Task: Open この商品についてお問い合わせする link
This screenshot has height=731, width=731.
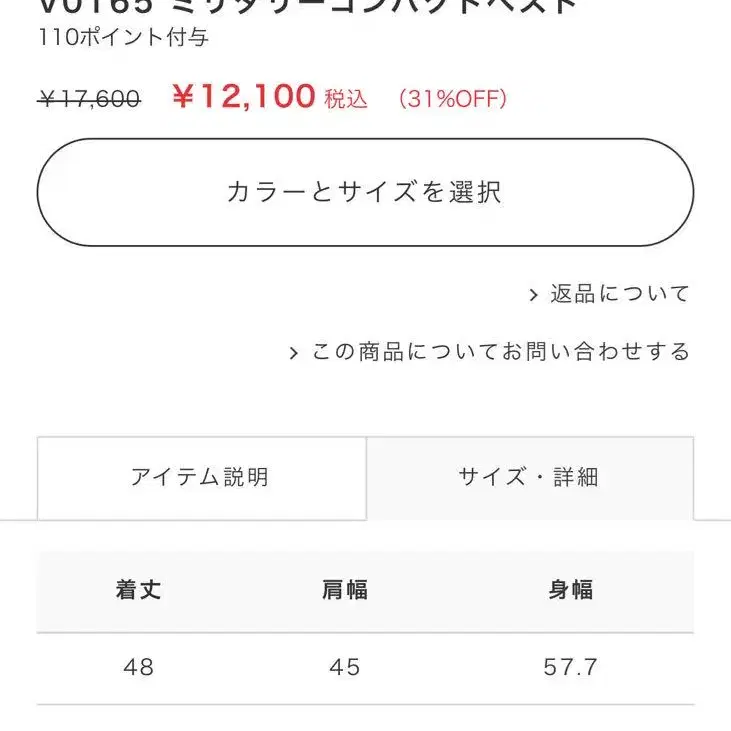Action: (x=500, y=352)
